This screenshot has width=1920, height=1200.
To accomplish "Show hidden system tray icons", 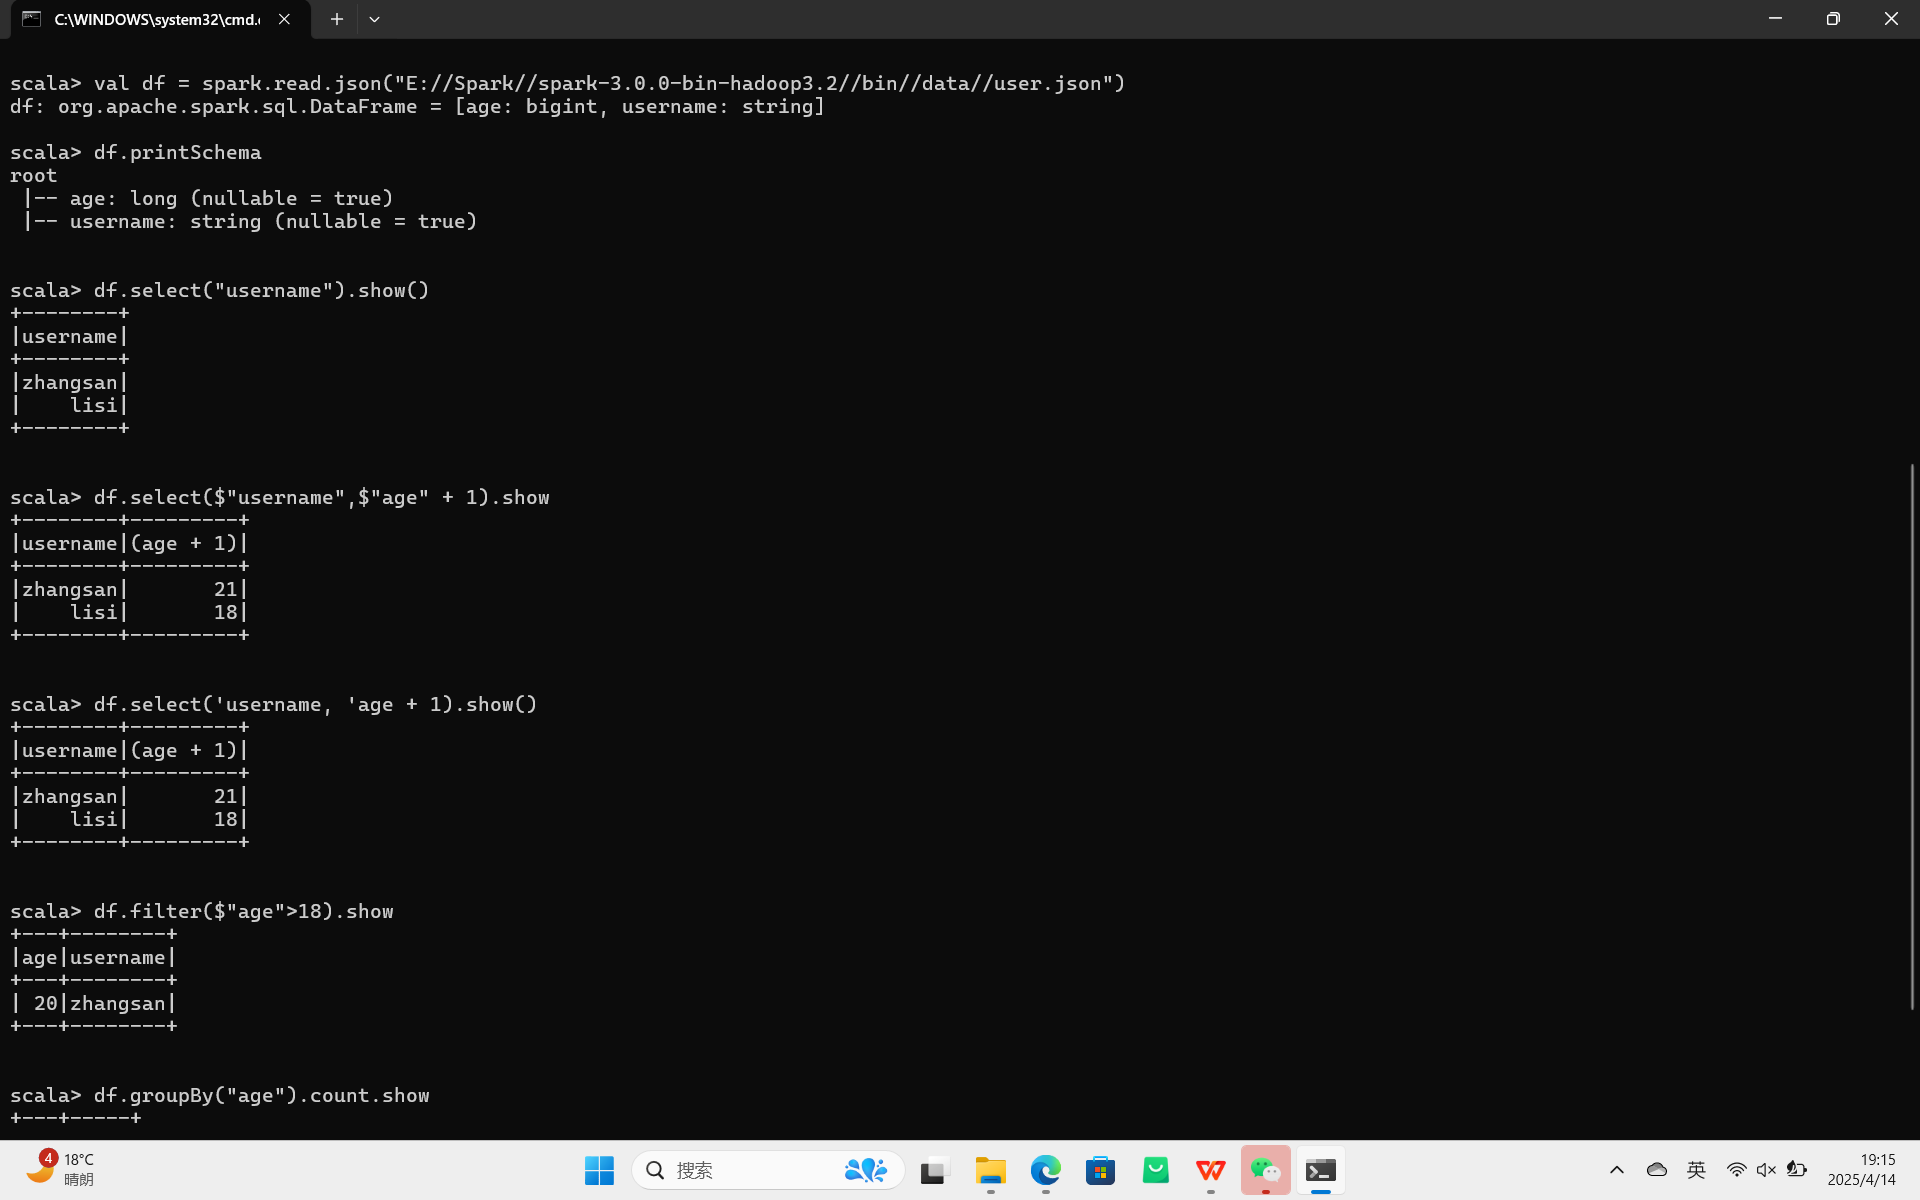I will click(x=1617, y=1170).
